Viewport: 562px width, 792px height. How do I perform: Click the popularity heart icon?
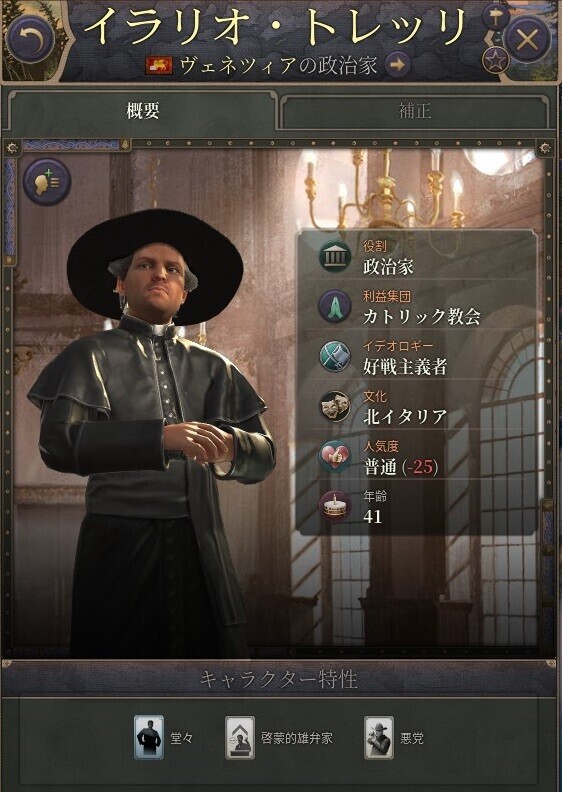335,456
